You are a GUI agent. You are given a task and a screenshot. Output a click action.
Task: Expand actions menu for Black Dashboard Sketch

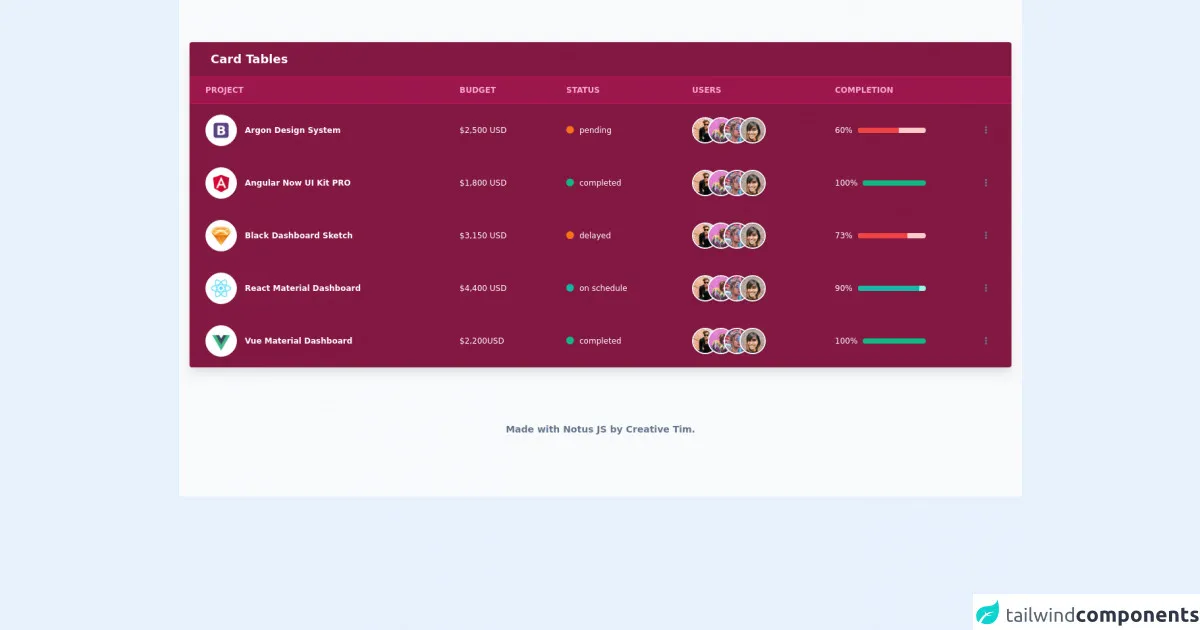pyautogui.click(x=986, y=236)
